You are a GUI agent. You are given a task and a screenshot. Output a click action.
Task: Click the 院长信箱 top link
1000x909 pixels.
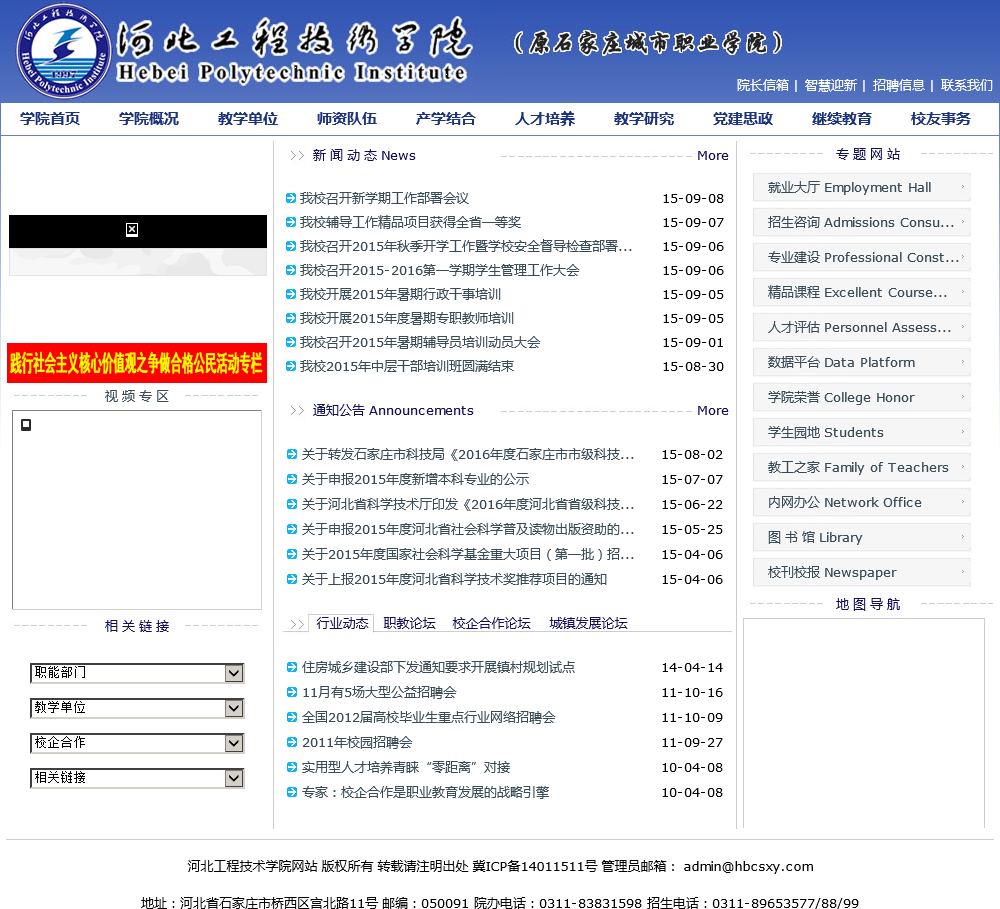coord(763,85)
